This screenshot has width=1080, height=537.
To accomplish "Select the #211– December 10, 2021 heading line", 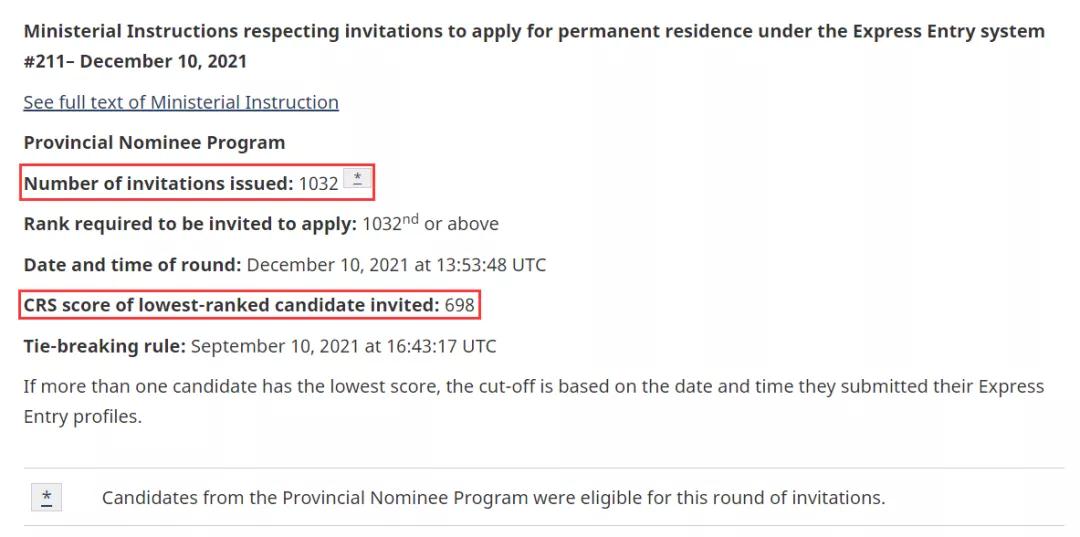I will [x=135, y=61].
